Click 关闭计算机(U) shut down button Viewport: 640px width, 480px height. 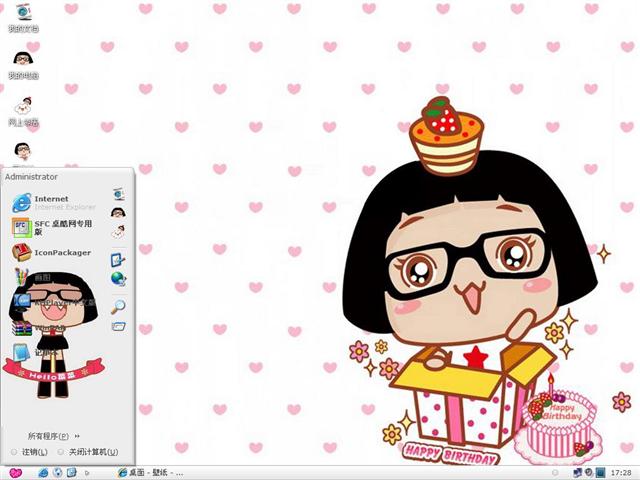pos(90,452)
